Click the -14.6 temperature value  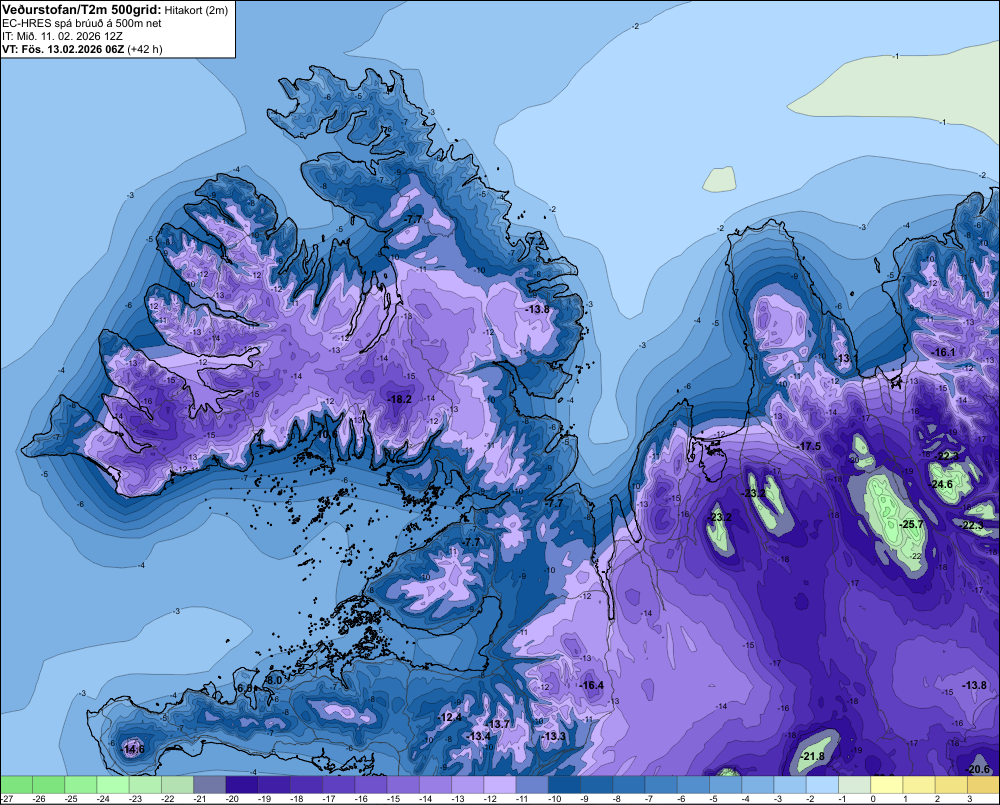(133, 750)
